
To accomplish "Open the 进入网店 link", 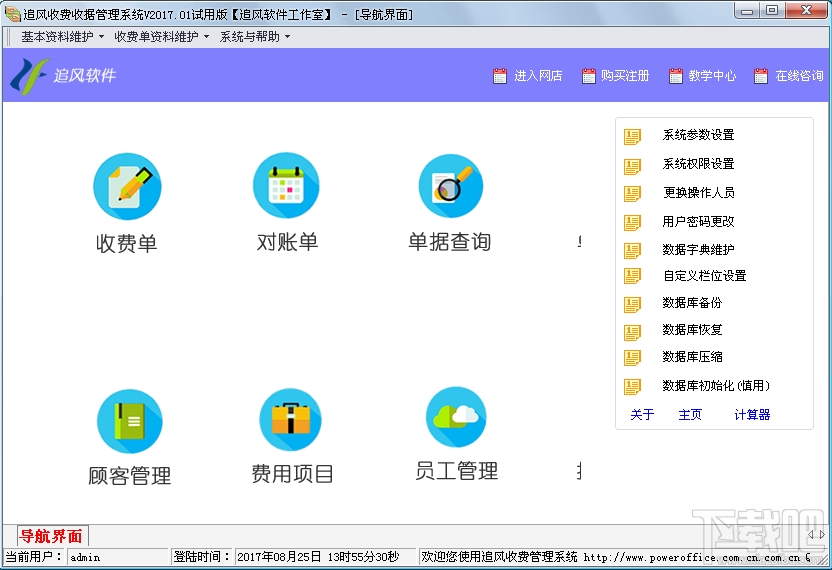I will pyautogui.click(x=538, y=76).
